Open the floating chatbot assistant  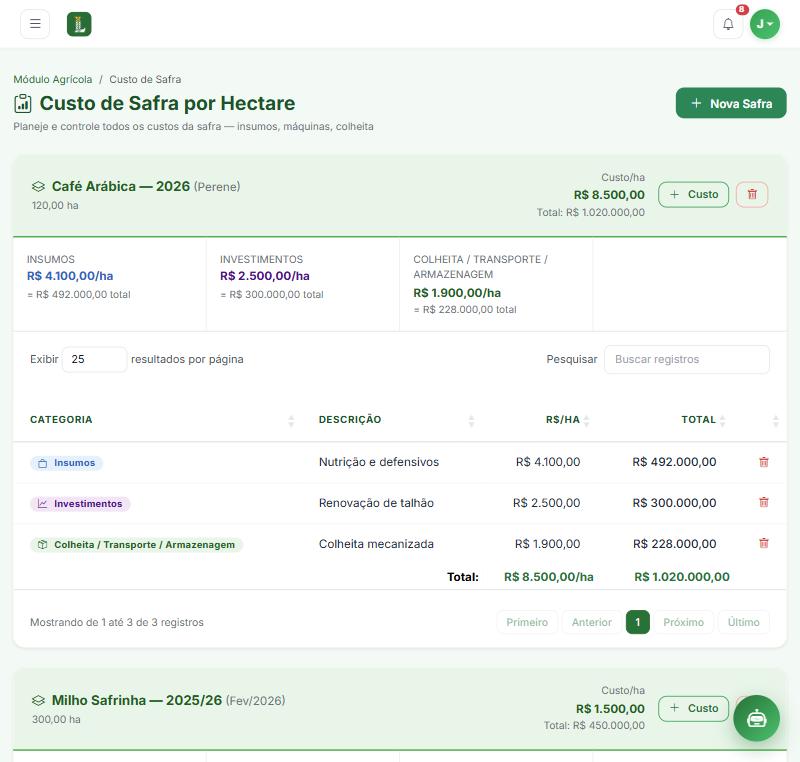pyautogui.click(x=756, y=718)
